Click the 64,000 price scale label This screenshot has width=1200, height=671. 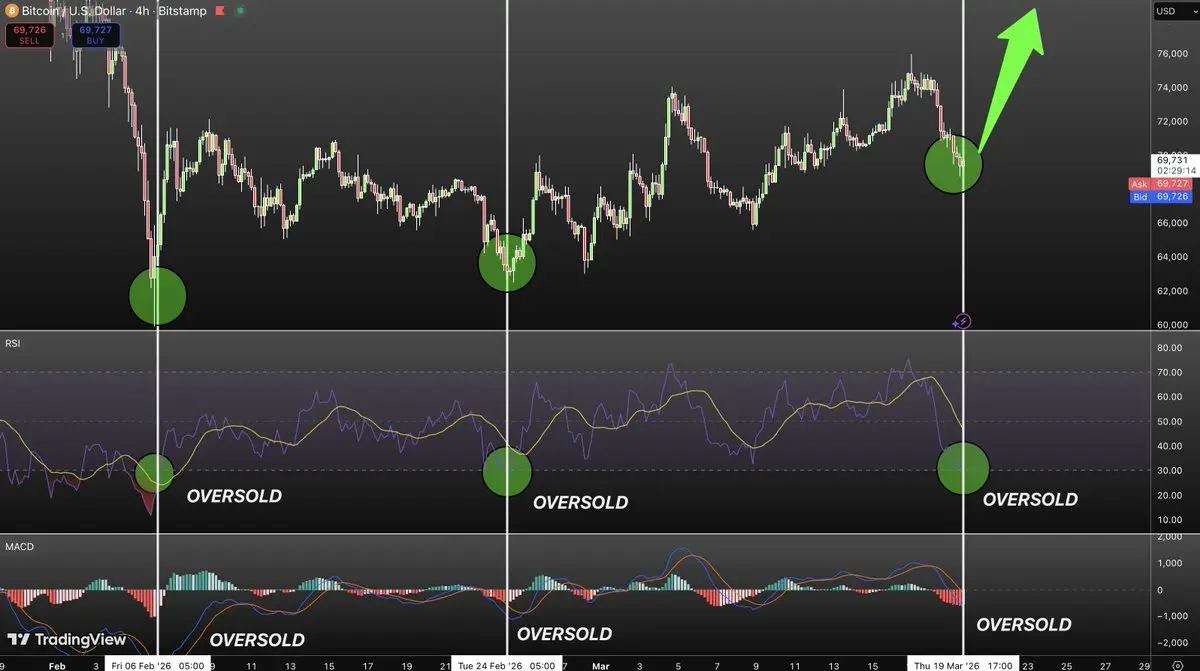coord(1172,257)
